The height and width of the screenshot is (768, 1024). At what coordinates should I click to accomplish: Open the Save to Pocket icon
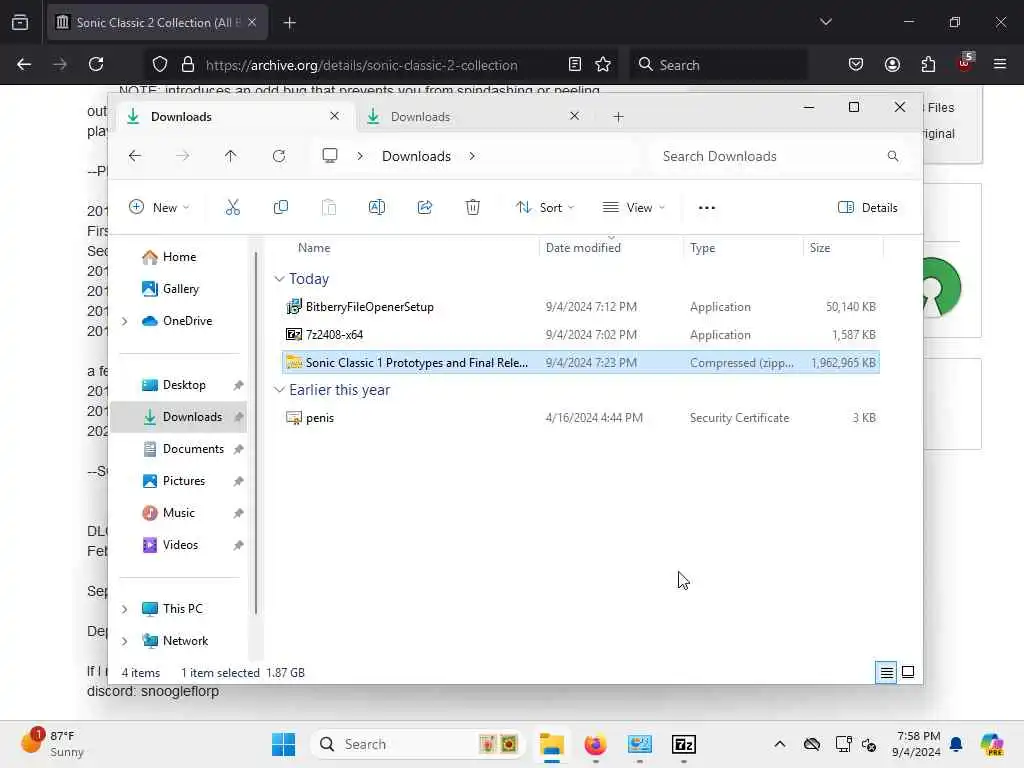(856, 64)
